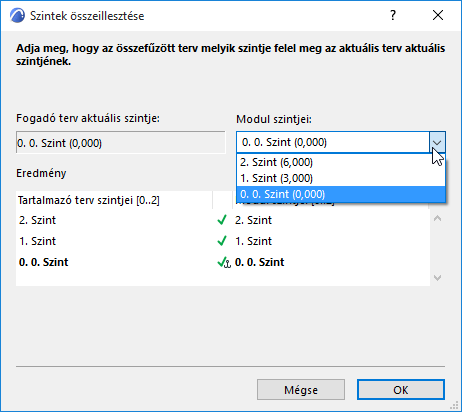Click bold right column '0. 0. Szint' entry
Image resolution: width=462 pixels, height=412 pixels.
click(260, 262)
